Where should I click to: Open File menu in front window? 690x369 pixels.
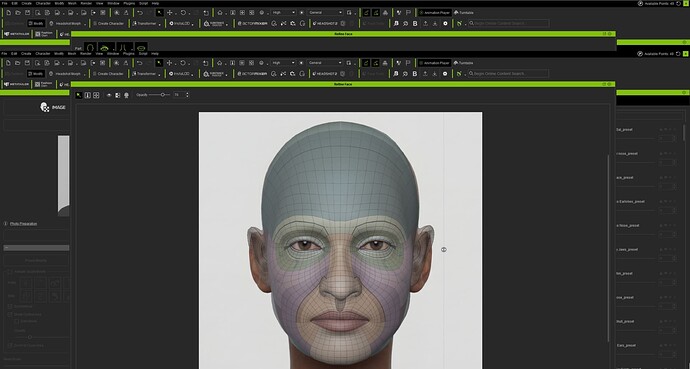[x=4, y=54]
